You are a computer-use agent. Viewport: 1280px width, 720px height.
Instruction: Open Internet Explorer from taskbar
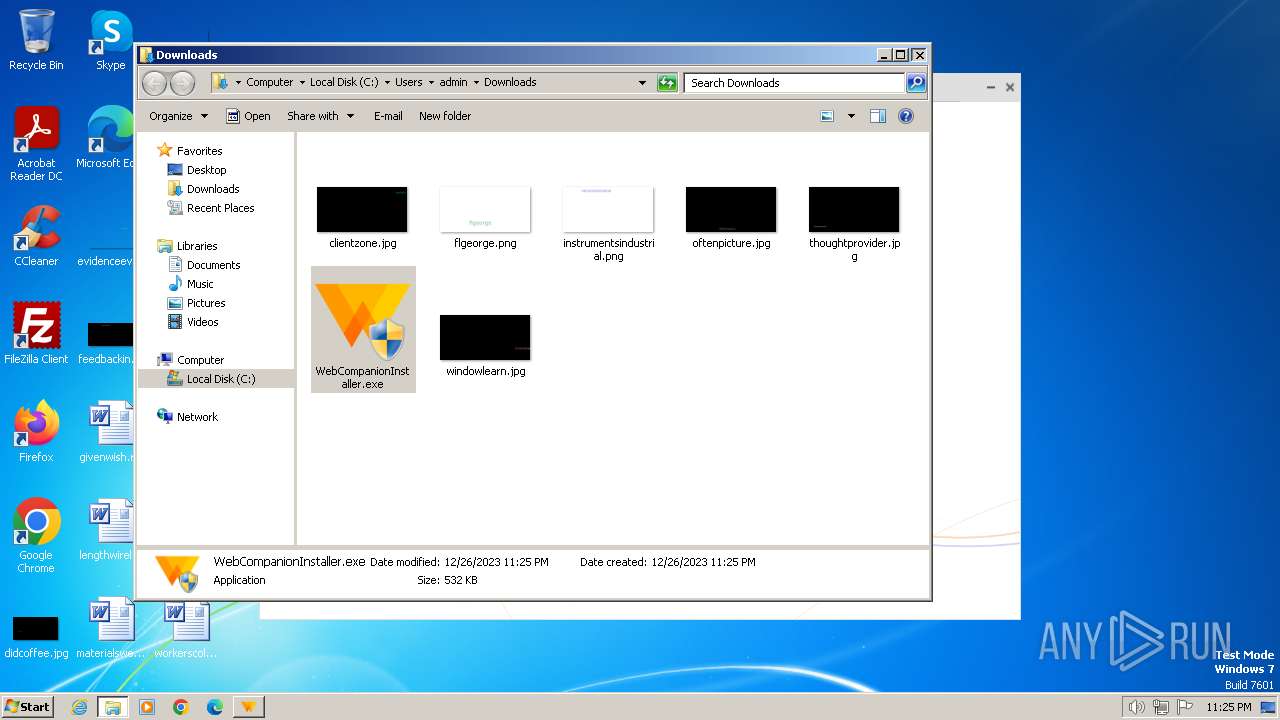tap(79, 707)
